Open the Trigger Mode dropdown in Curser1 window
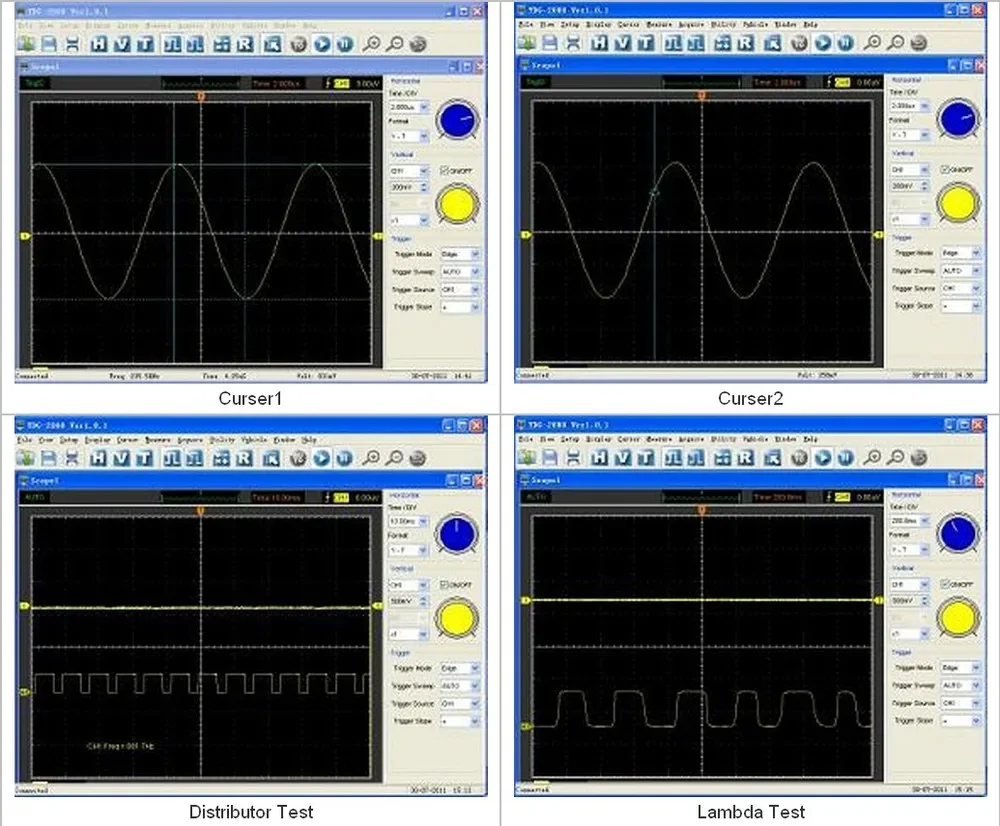The height and width of the screenshot is (826, 1000). 460,254
